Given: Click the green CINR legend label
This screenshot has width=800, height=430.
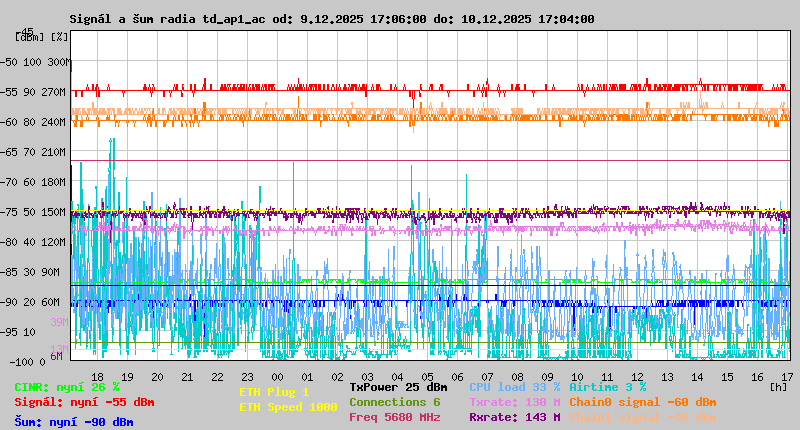Looking at the screenshot, I should tap(67, 387).
